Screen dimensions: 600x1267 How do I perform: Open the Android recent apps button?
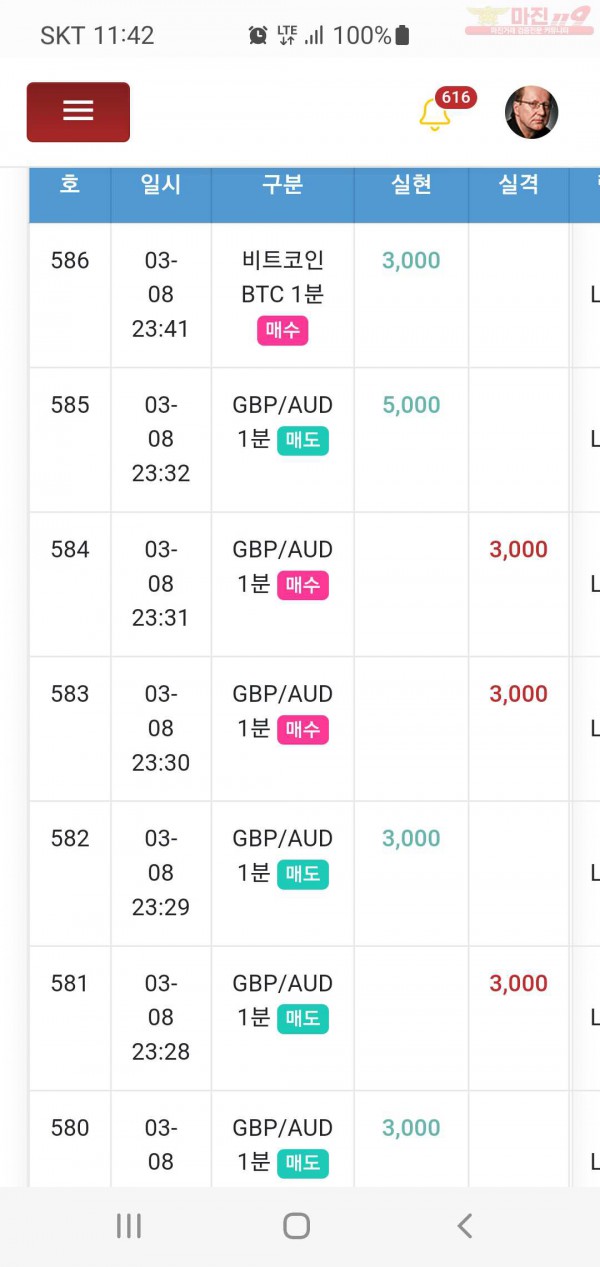pos(129,1226)
